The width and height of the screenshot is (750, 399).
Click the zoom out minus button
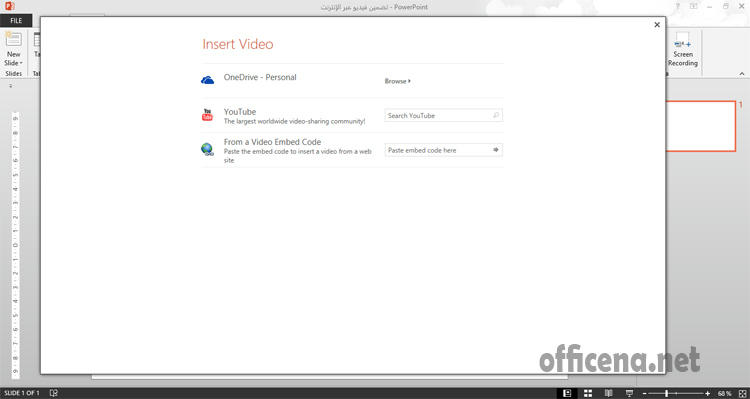pyautogui.click(x=644, y=393)
